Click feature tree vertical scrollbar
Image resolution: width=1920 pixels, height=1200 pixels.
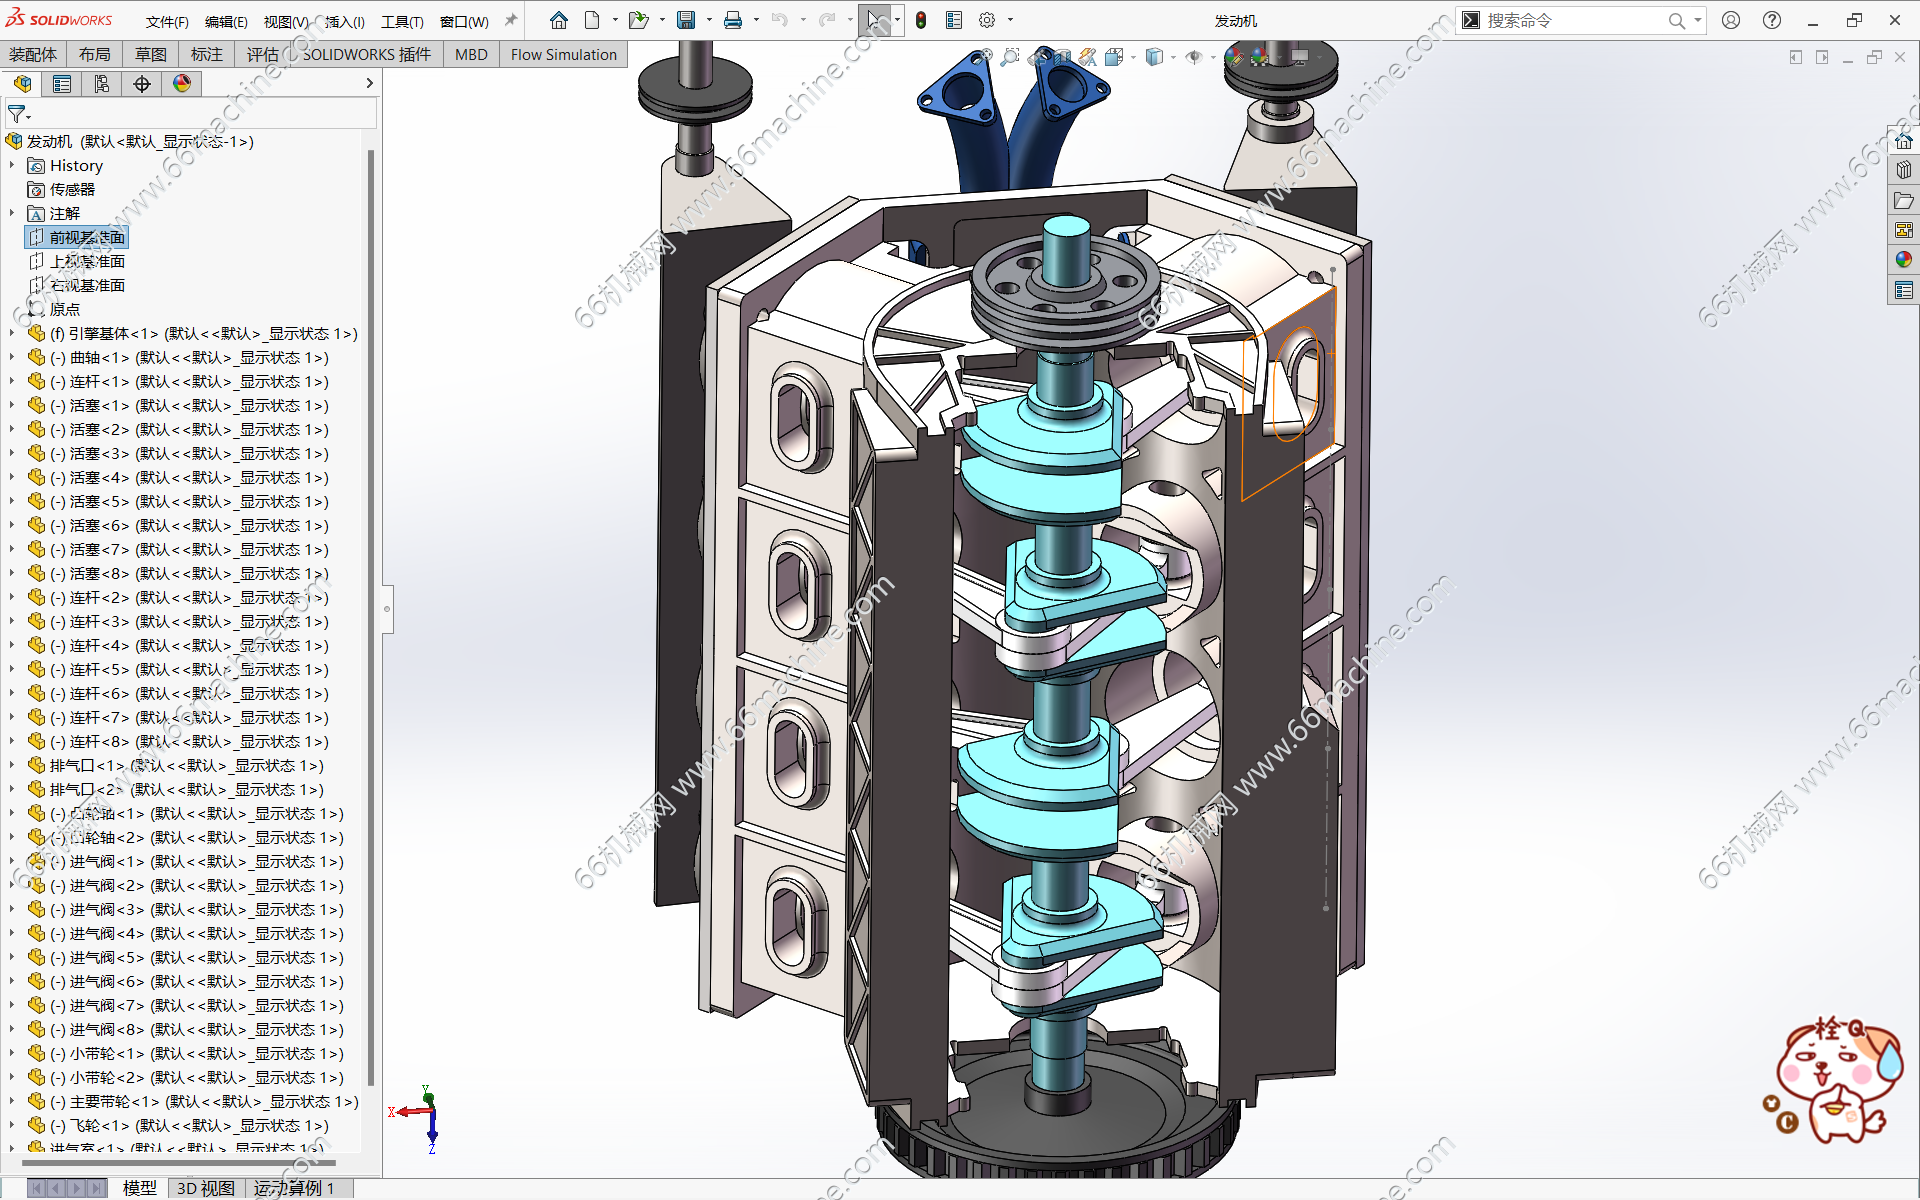371,615
